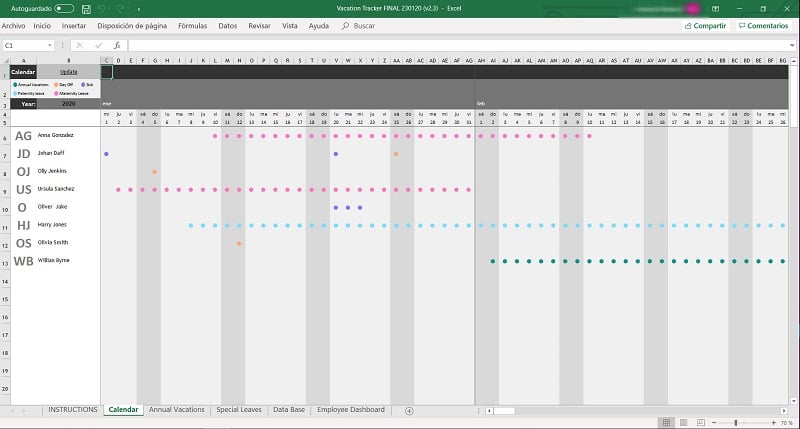Click the year value 2020 cell

(68, 104)
